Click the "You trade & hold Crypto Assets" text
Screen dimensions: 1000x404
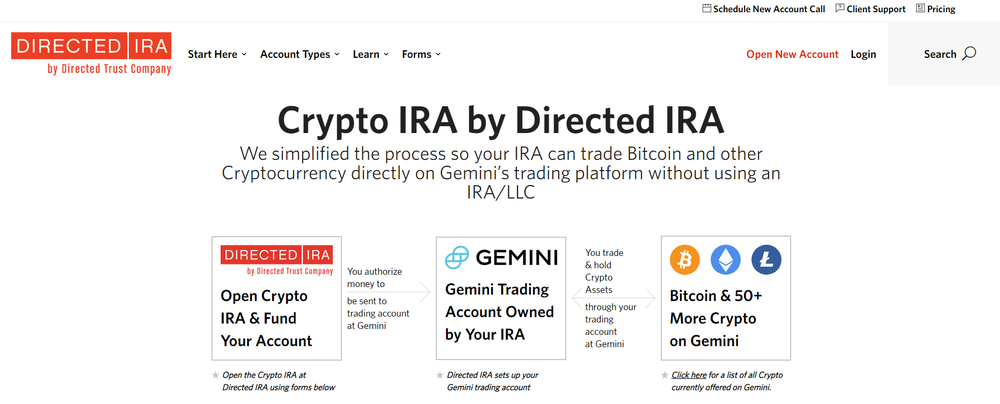point(605,271)
